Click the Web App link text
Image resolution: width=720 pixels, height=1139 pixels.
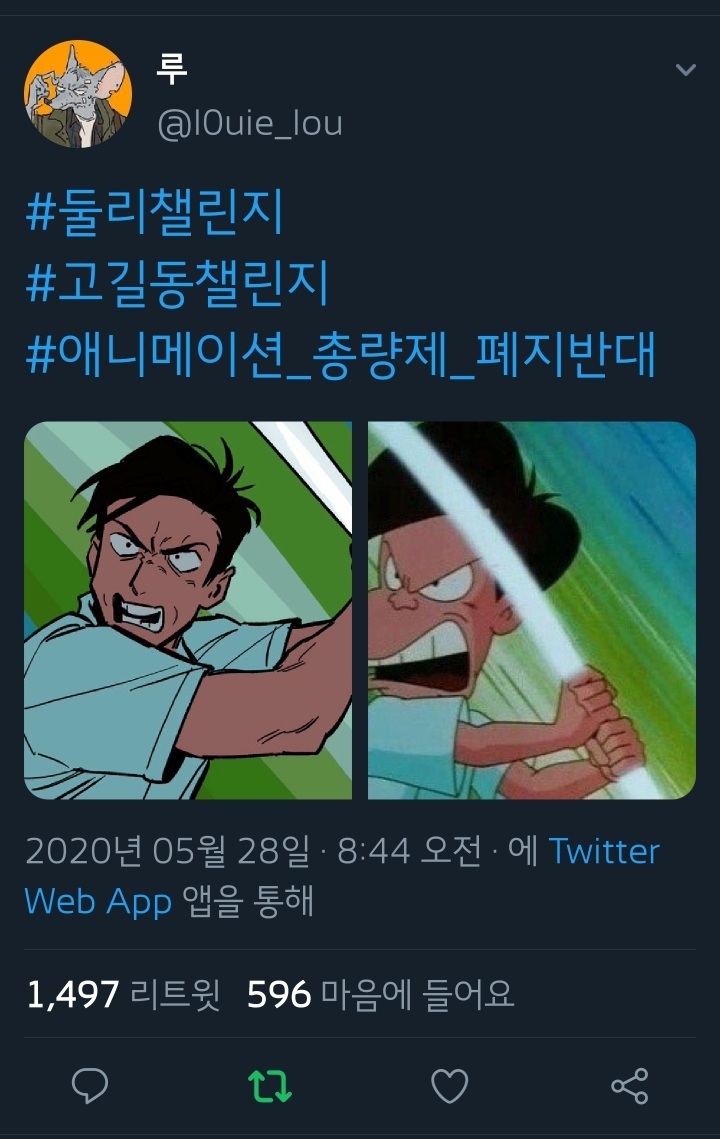click(98, 901)
